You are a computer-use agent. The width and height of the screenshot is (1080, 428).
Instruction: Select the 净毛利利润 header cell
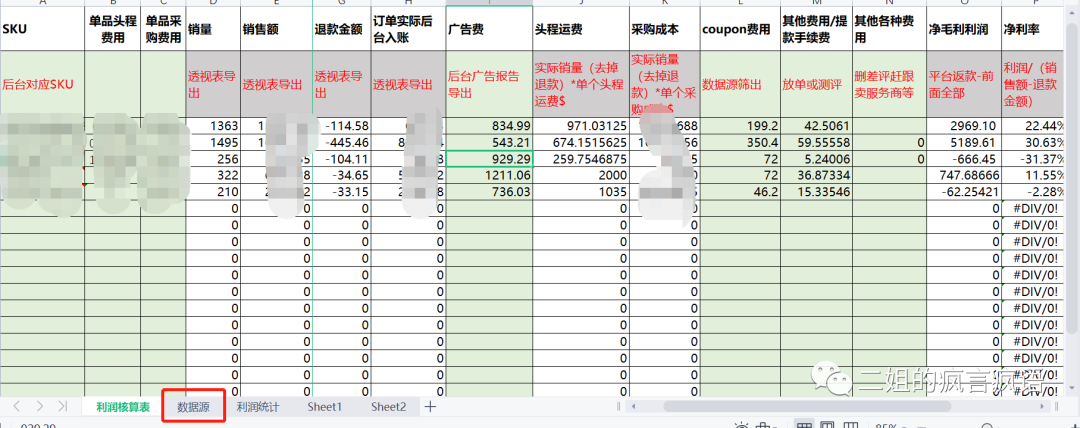964,29
